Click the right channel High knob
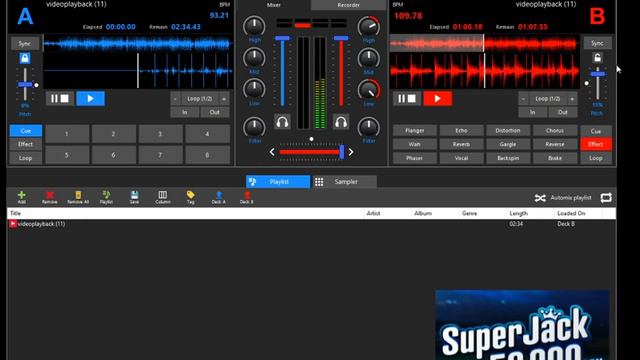This screenshot has height=360, width=640. pyautogui.click(x=369, y=27)
